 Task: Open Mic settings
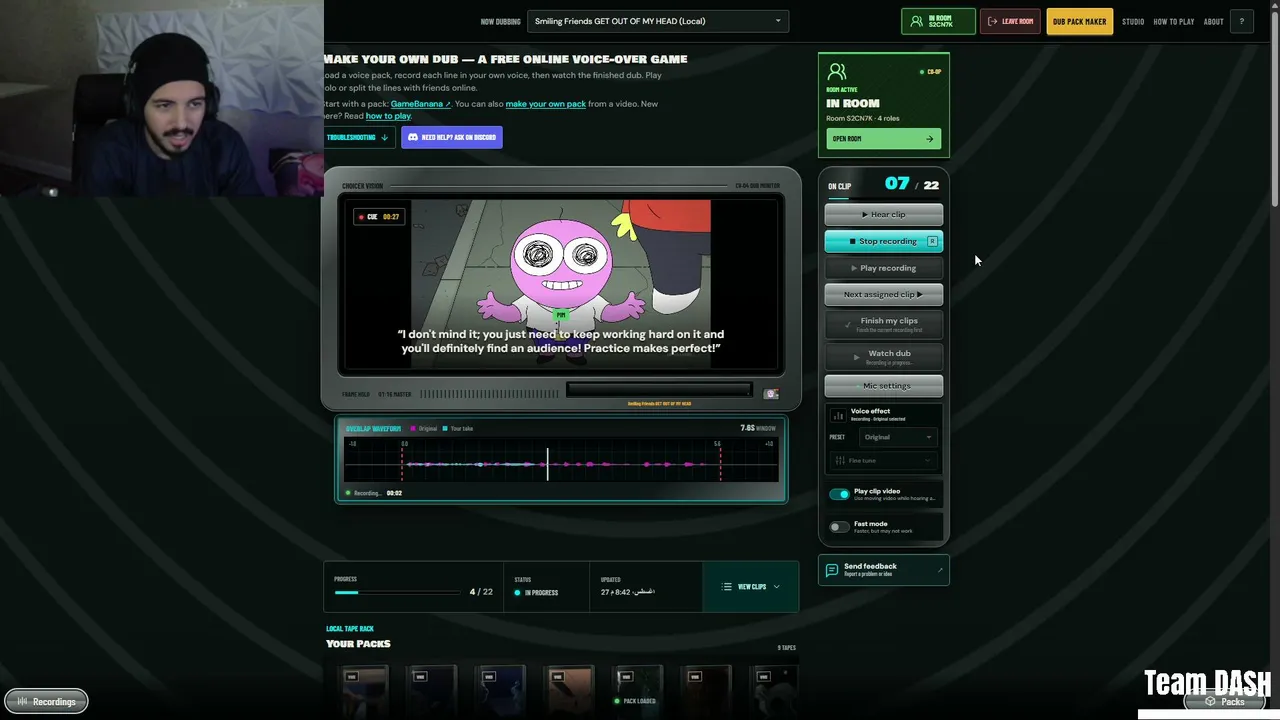coord(883,386)
